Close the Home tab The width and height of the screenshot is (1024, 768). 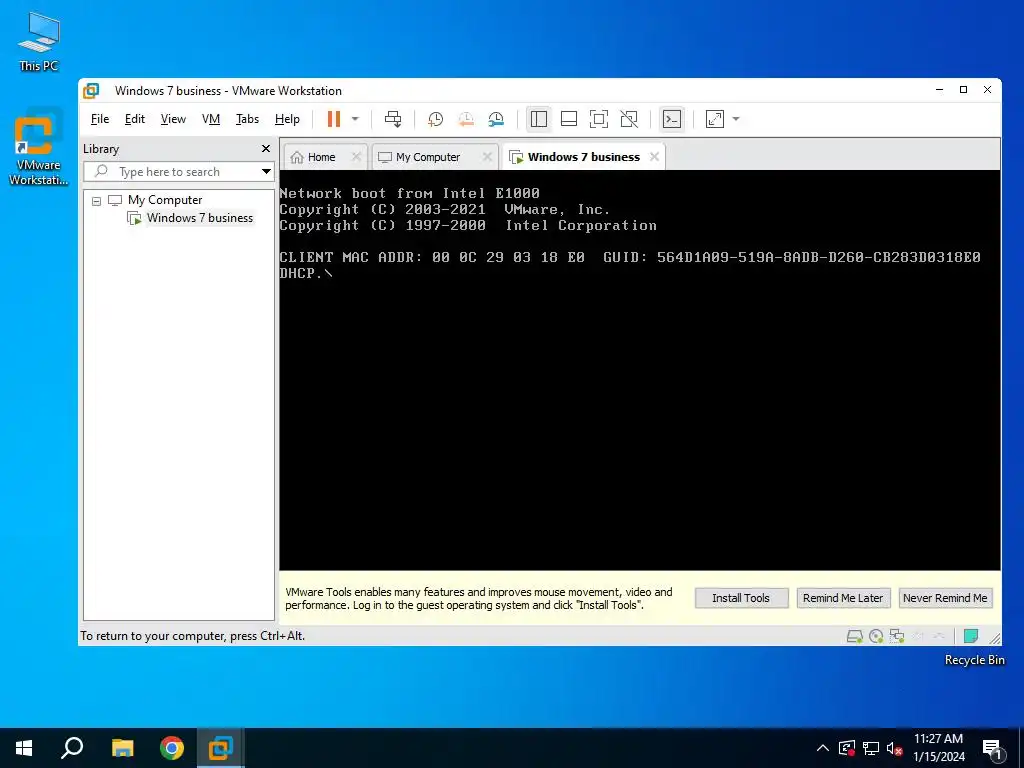tap(356, 157)
